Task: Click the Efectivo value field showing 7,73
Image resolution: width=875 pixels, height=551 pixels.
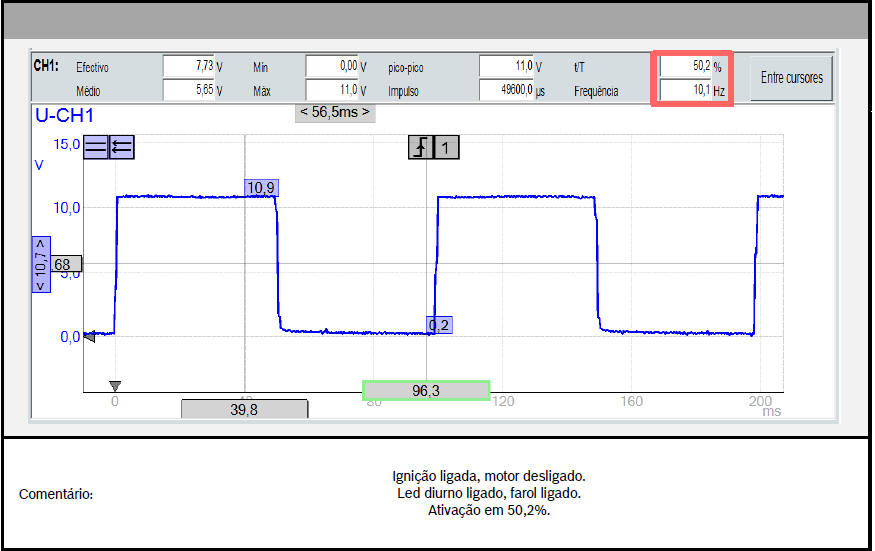Action: click(188, 67)
